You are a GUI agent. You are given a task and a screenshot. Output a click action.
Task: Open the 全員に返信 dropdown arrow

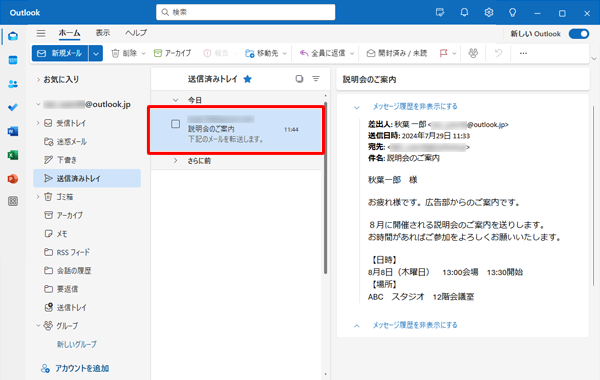point(352,54)
